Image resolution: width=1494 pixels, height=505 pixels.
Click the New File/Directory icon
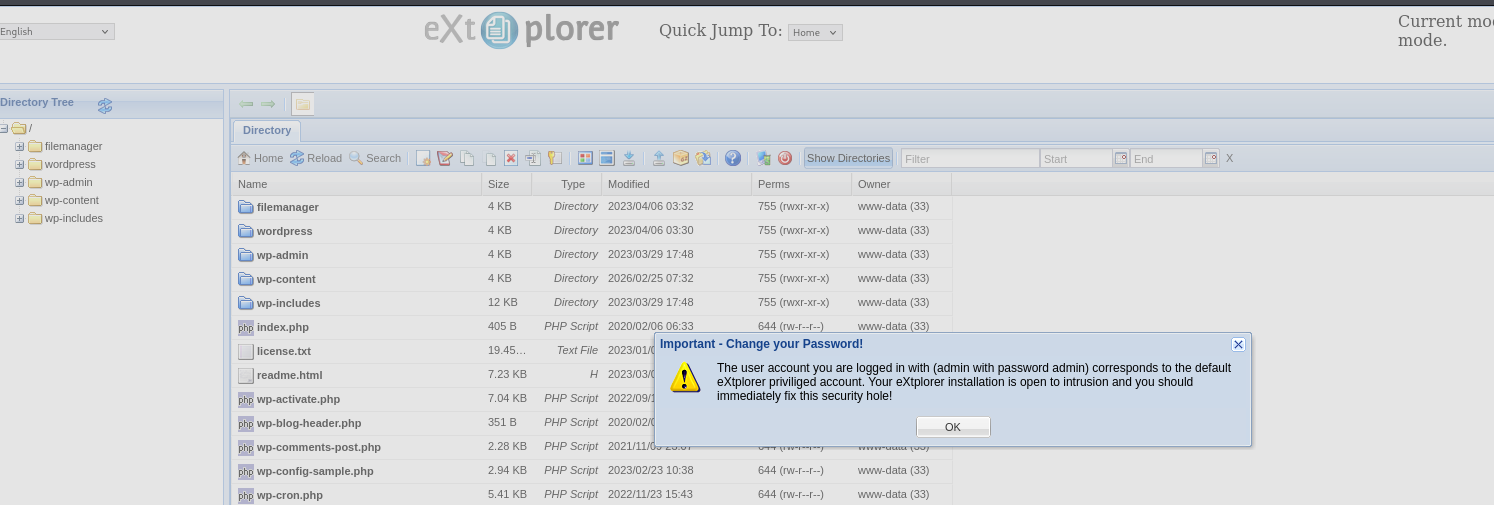tap(423, 158)
